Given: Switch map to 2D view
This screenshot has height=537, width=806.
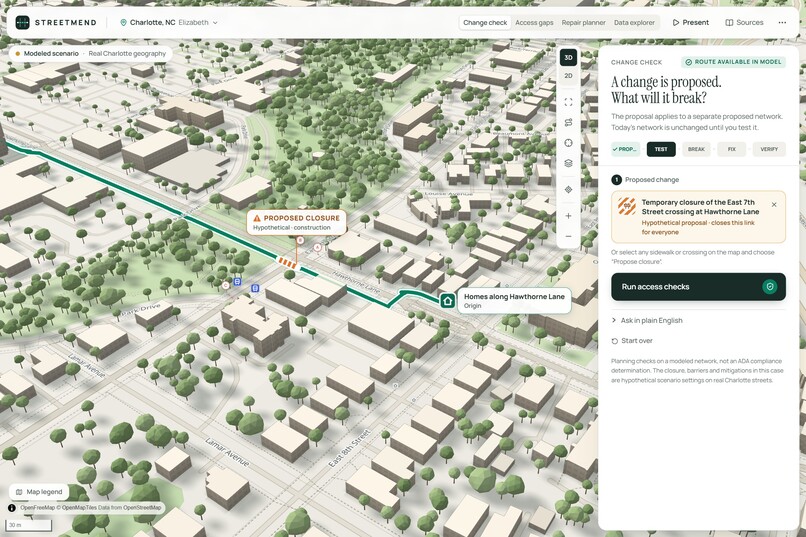Looking at the screenshot, I should click(x=568, y=76).
